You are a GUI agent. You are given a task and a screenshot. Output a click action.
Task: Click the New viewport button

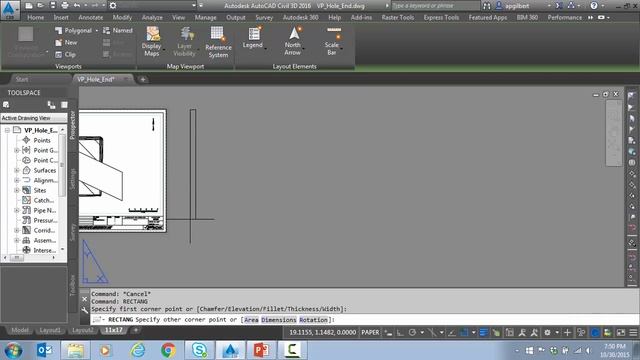pyautogui.click(x=66, y=42)
